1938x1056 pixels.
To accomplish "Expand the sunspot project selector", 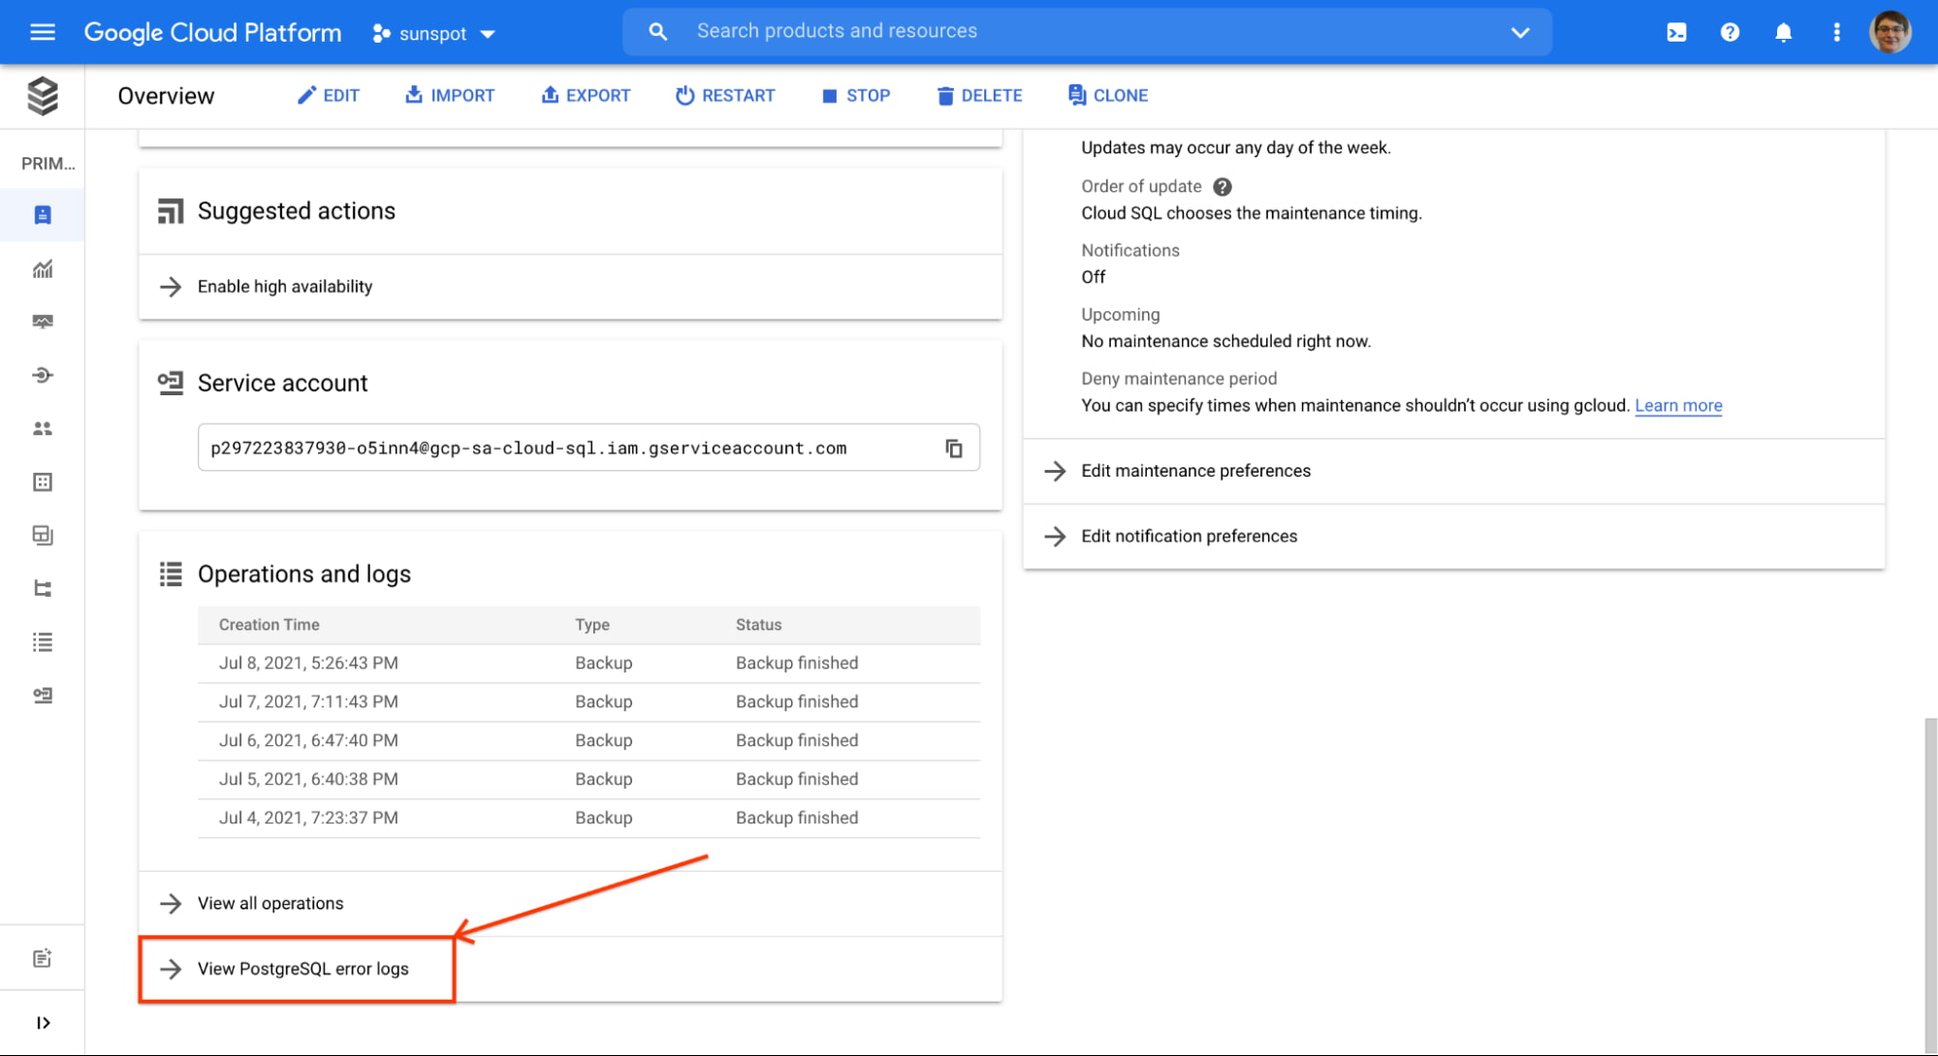I will tap(434, 32).
